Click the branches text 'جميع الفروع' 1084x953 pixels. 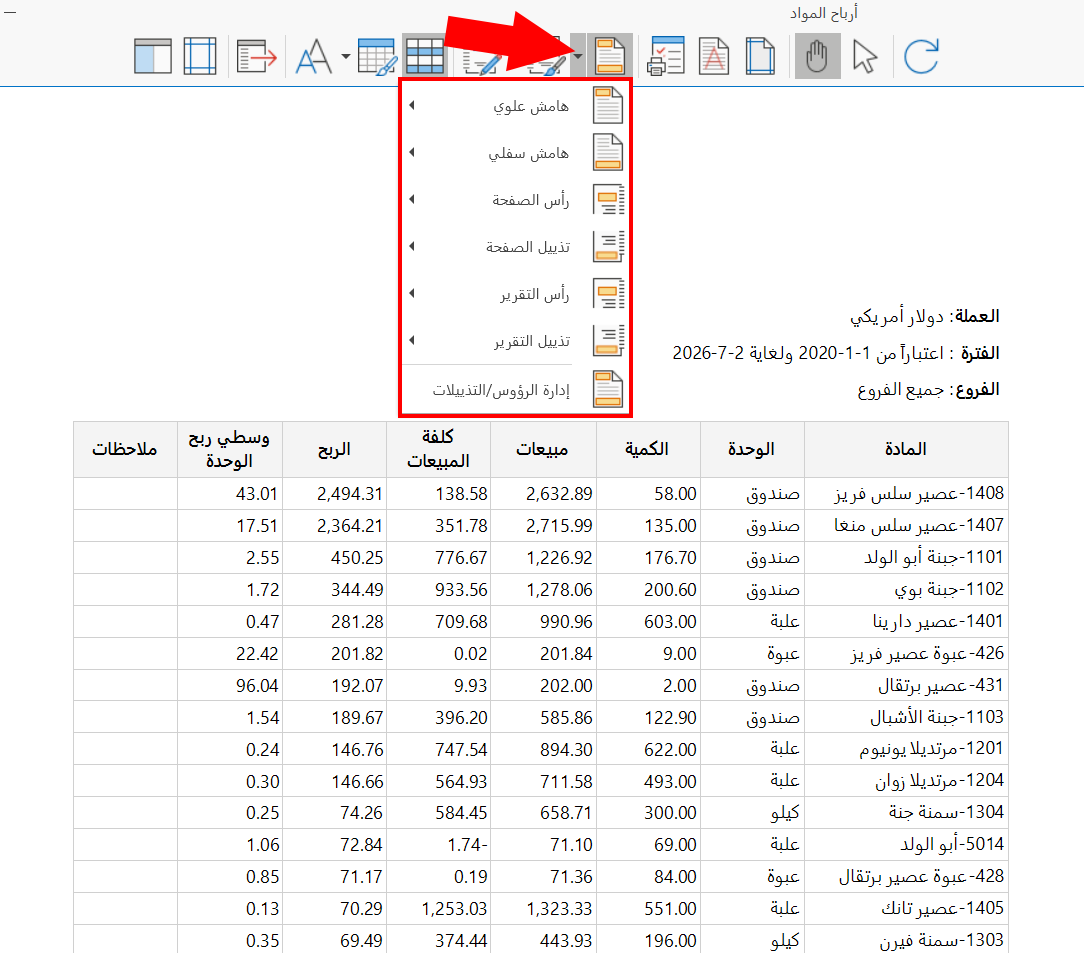pyautogui.click(x=901, y=390)
